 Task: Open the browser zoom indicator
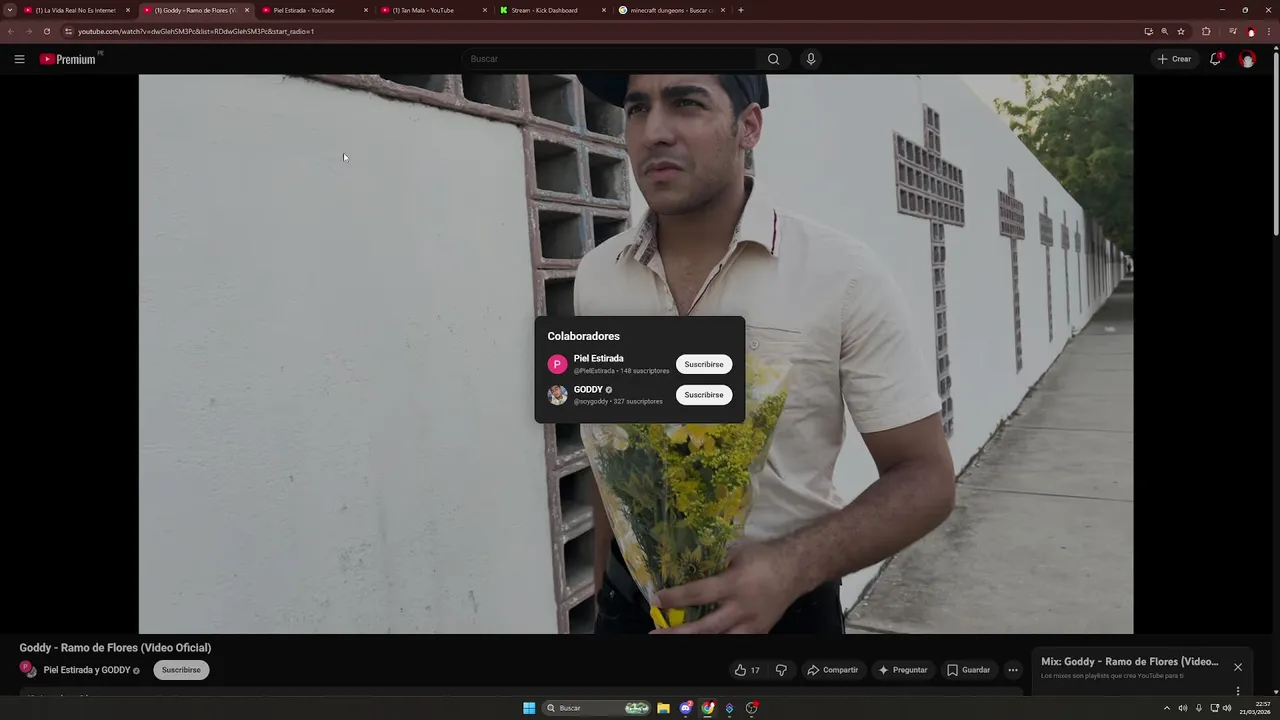tap(1164, 31)
